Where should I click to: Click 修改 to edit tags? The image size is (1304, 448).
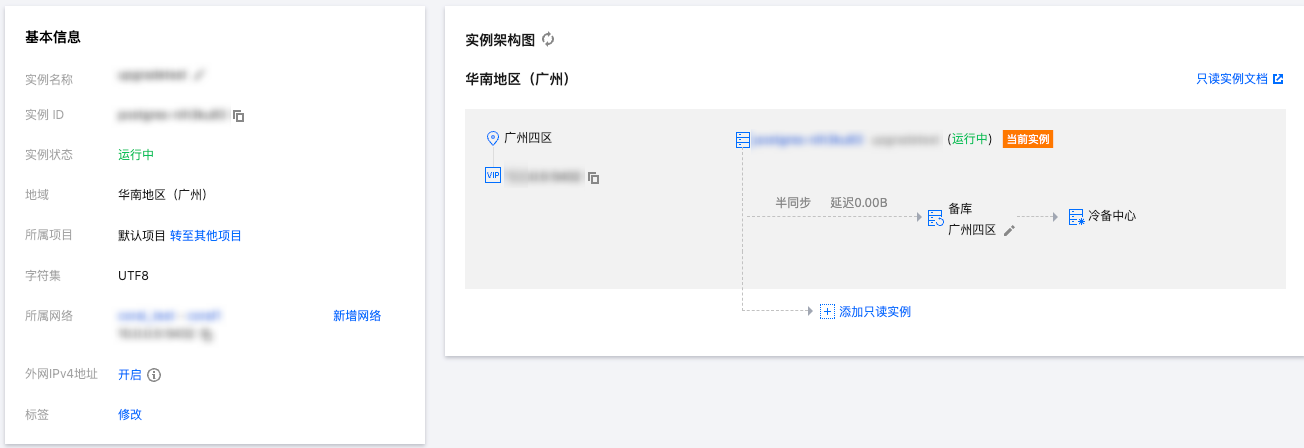[130, 414]
